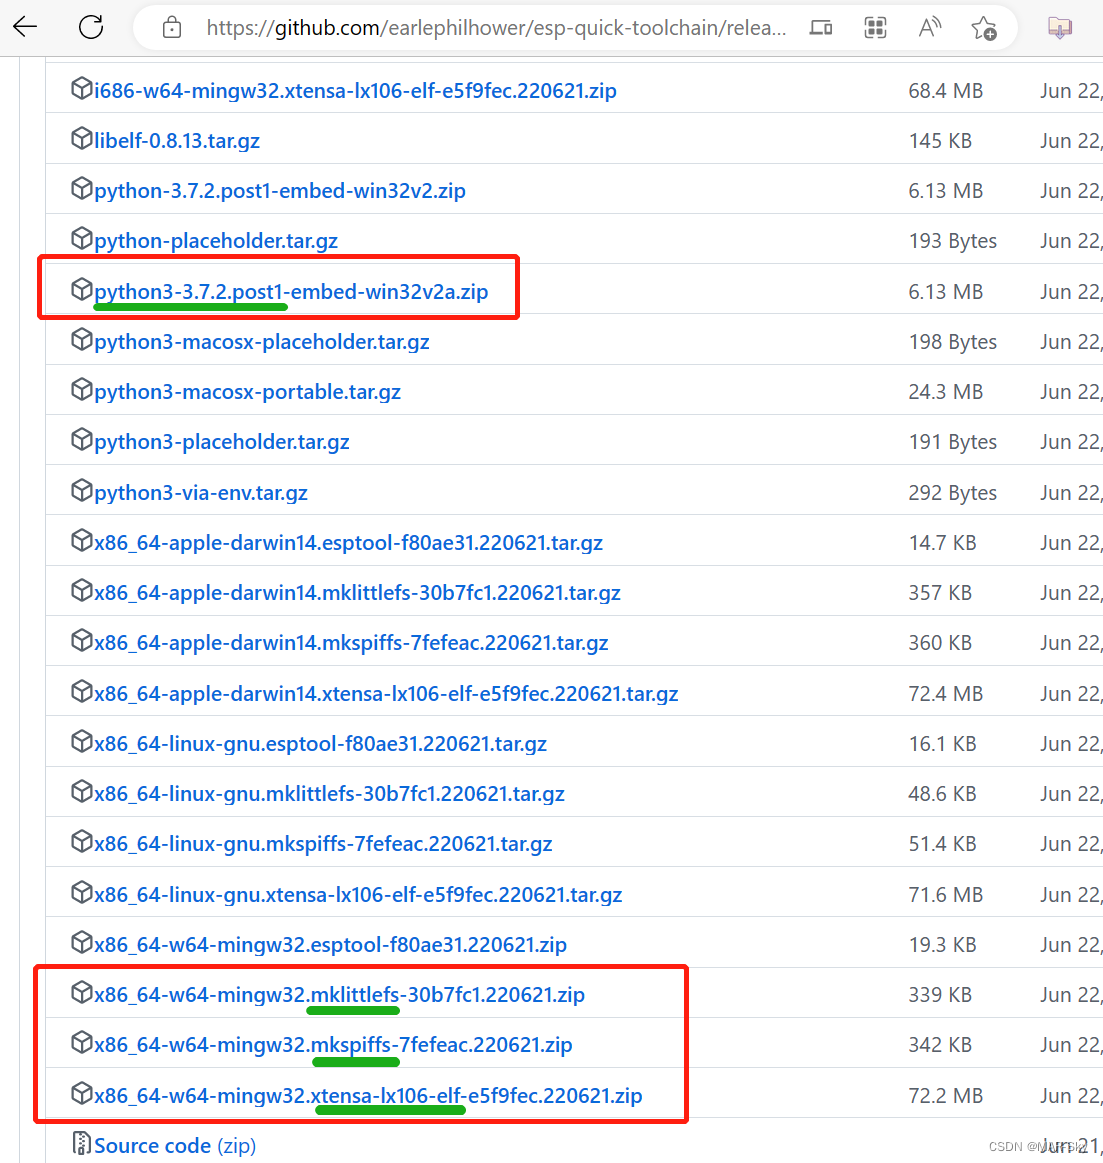1103x1163 pixels.
Task: Download x86_64-apple-darwin14.mklittlefs tar.gz
Action: point(357,593)
